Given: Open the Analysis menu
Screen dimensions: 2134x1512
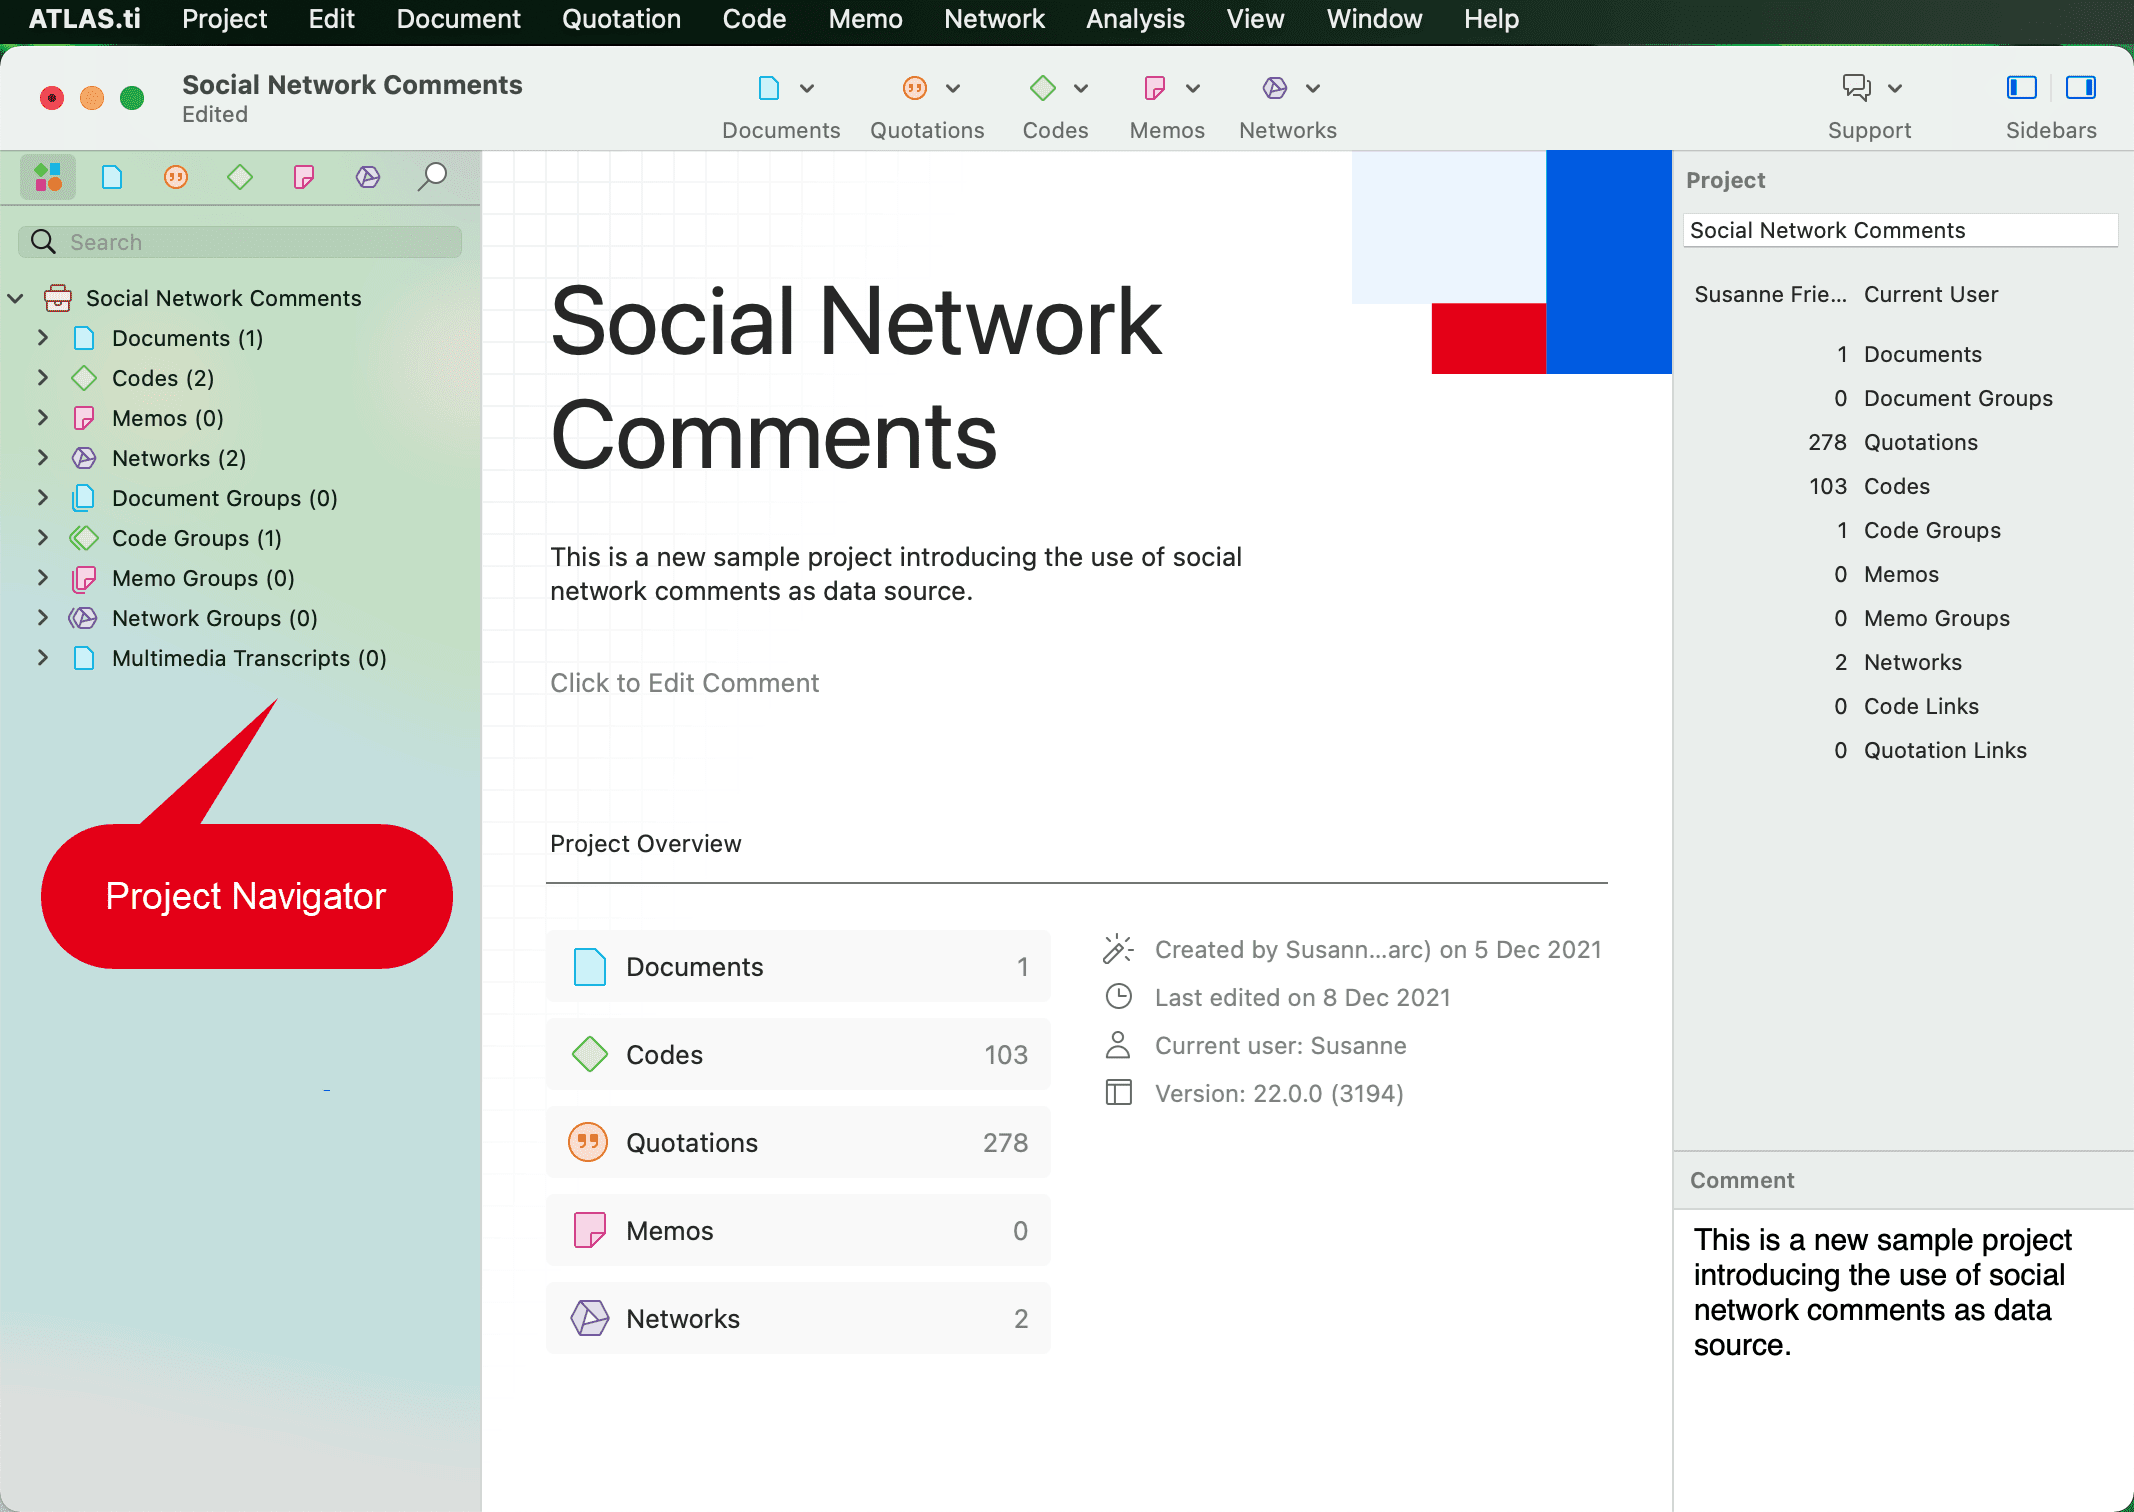Looking at the screenshot, I should (x=1135, y=19).
